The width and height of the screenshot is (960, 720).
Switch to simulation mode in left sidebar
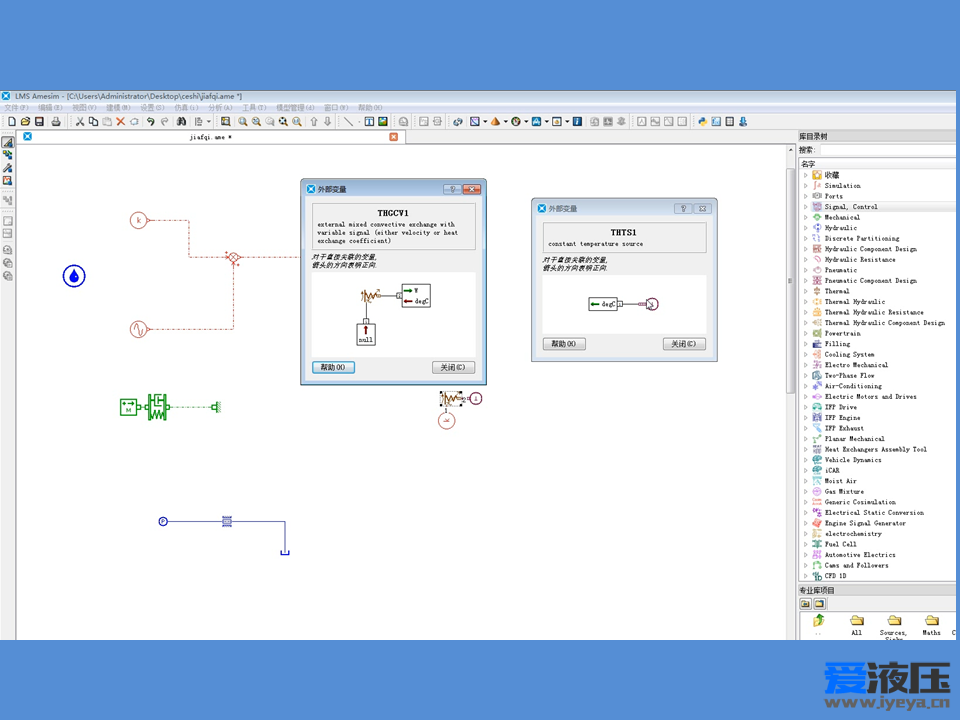[7, 181]
